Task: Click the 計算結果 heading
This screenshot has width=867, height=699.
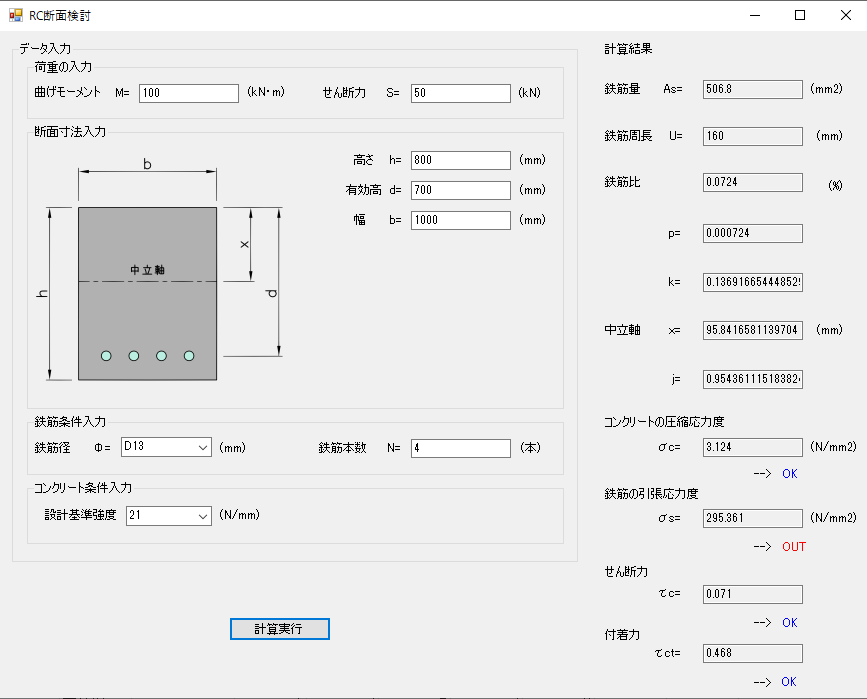Action: click(x=628, y=49)
